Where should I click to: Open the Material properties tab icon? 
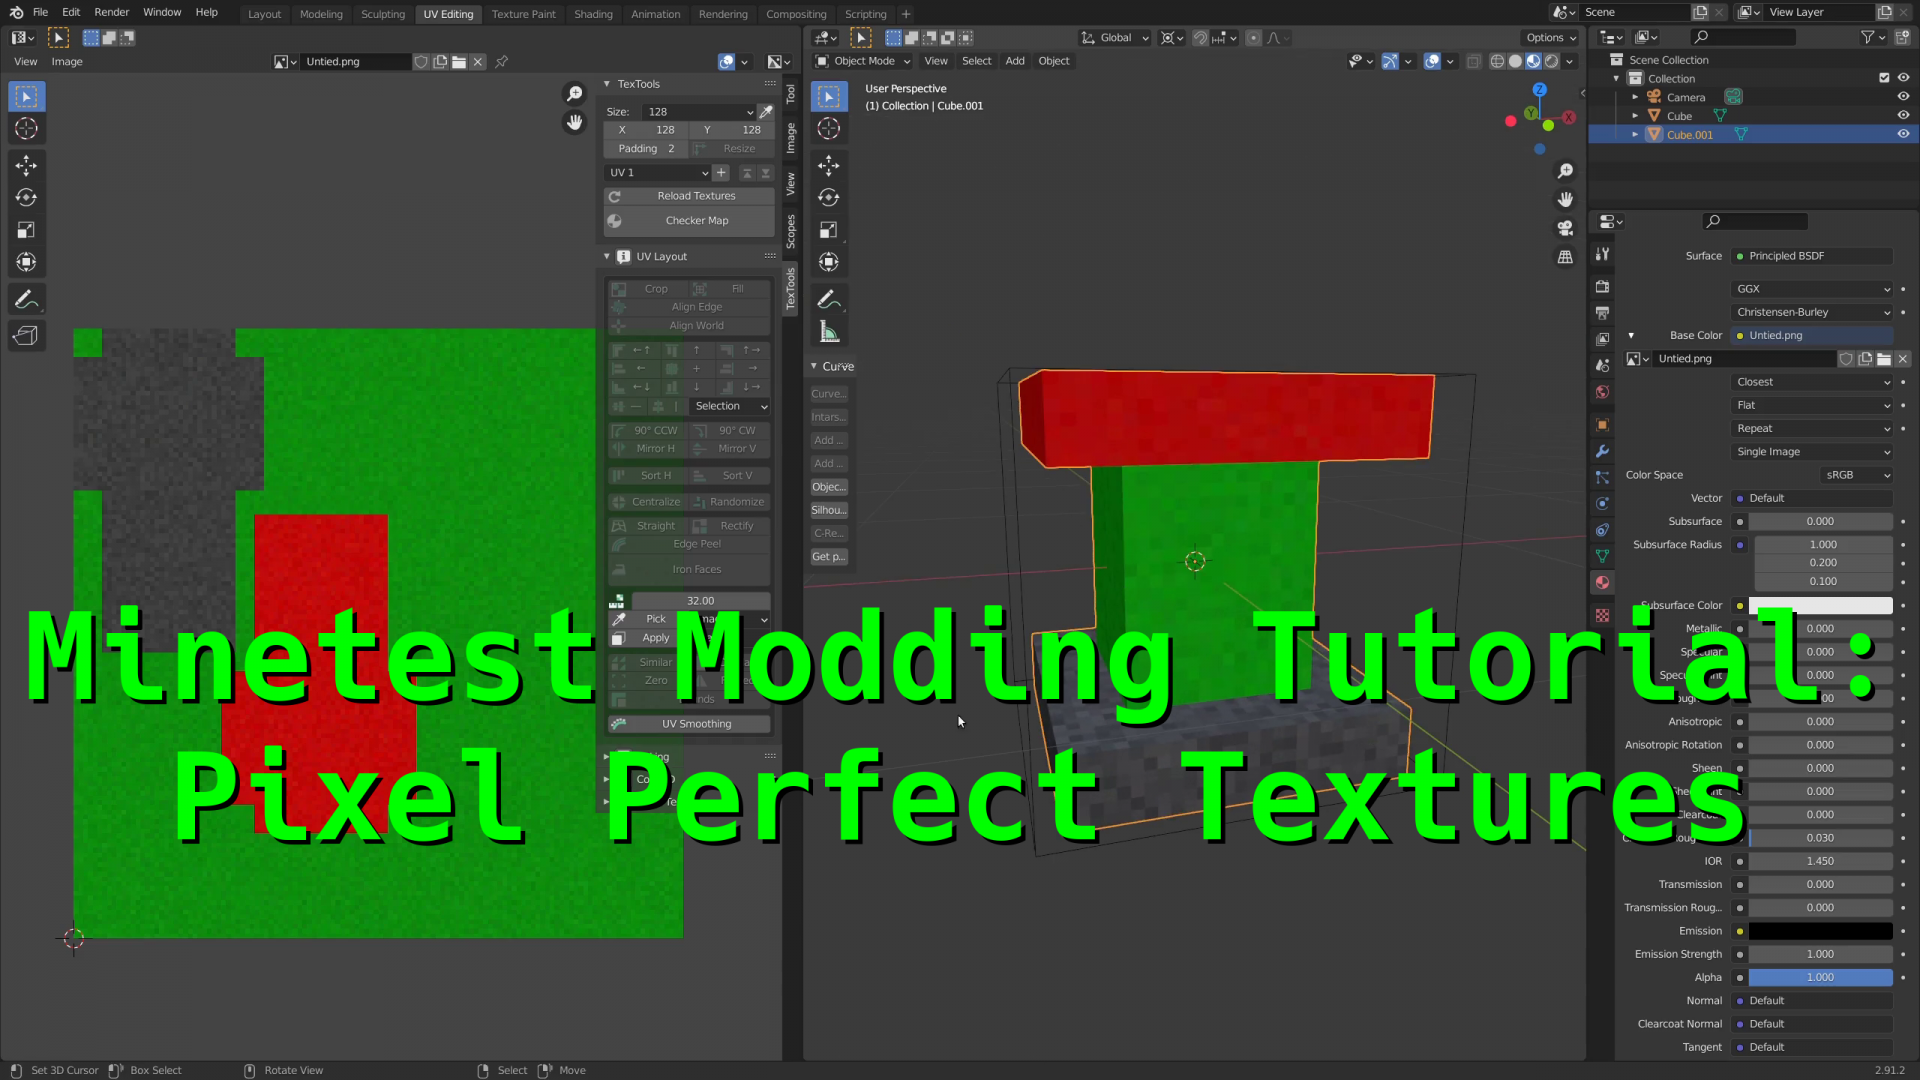[1602, 582]
